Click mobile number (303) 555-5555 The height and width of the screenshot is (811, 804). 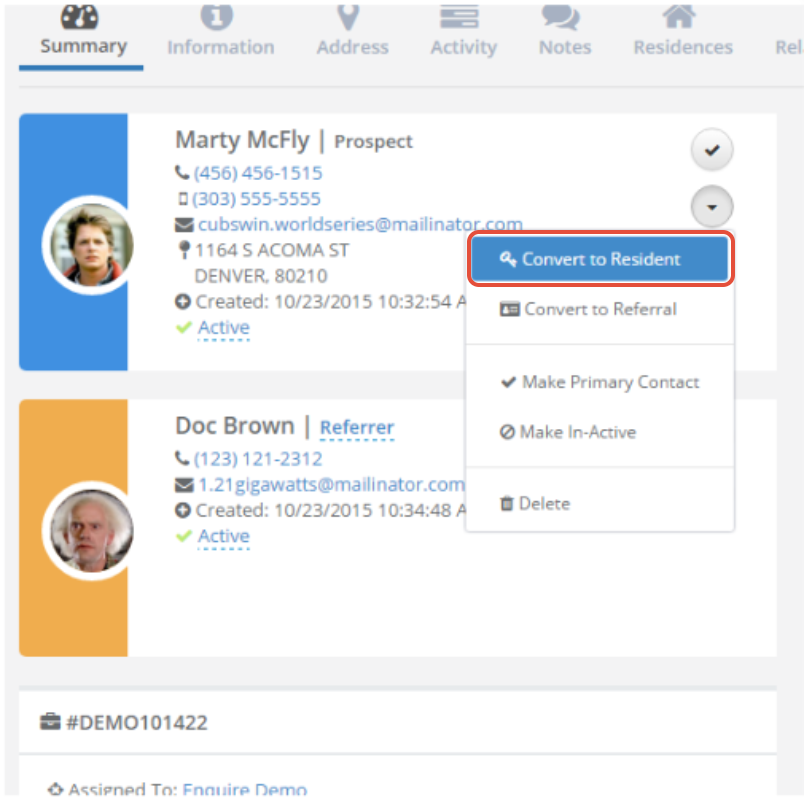point(256,199)
